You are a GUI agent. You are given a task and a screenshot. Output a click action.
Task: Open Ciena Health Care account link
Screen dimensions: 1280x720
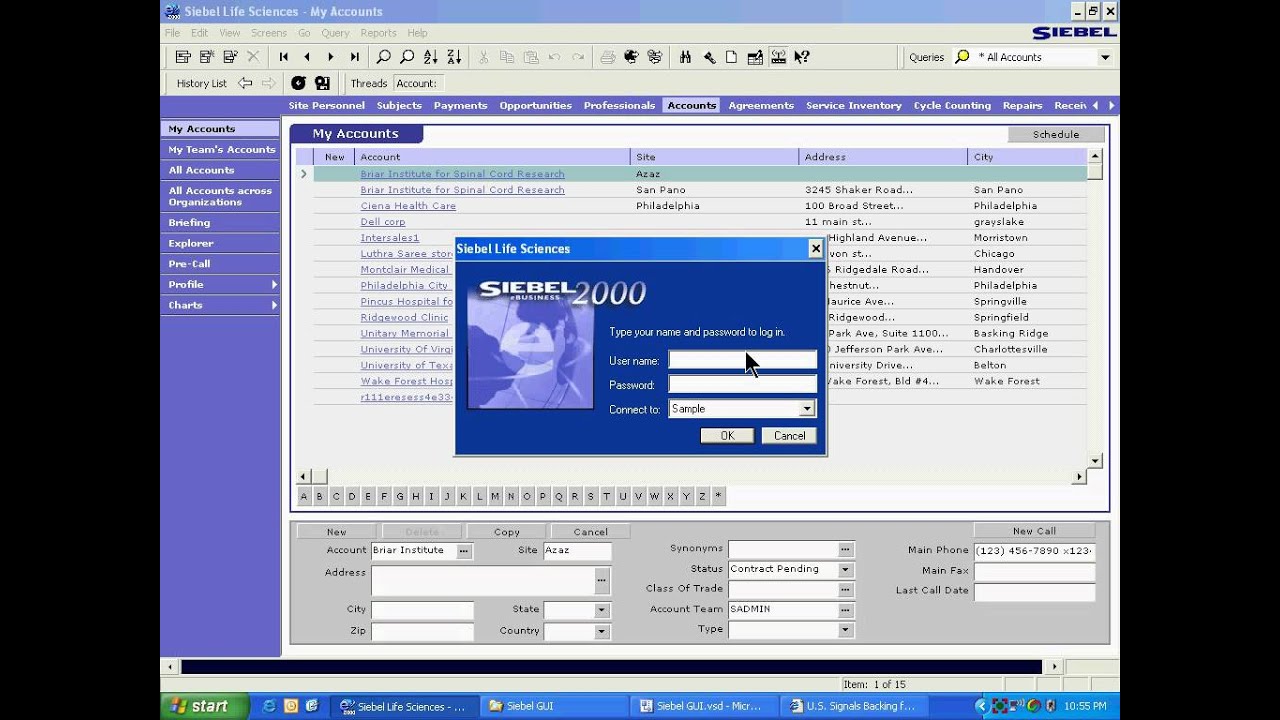[408, 206]
